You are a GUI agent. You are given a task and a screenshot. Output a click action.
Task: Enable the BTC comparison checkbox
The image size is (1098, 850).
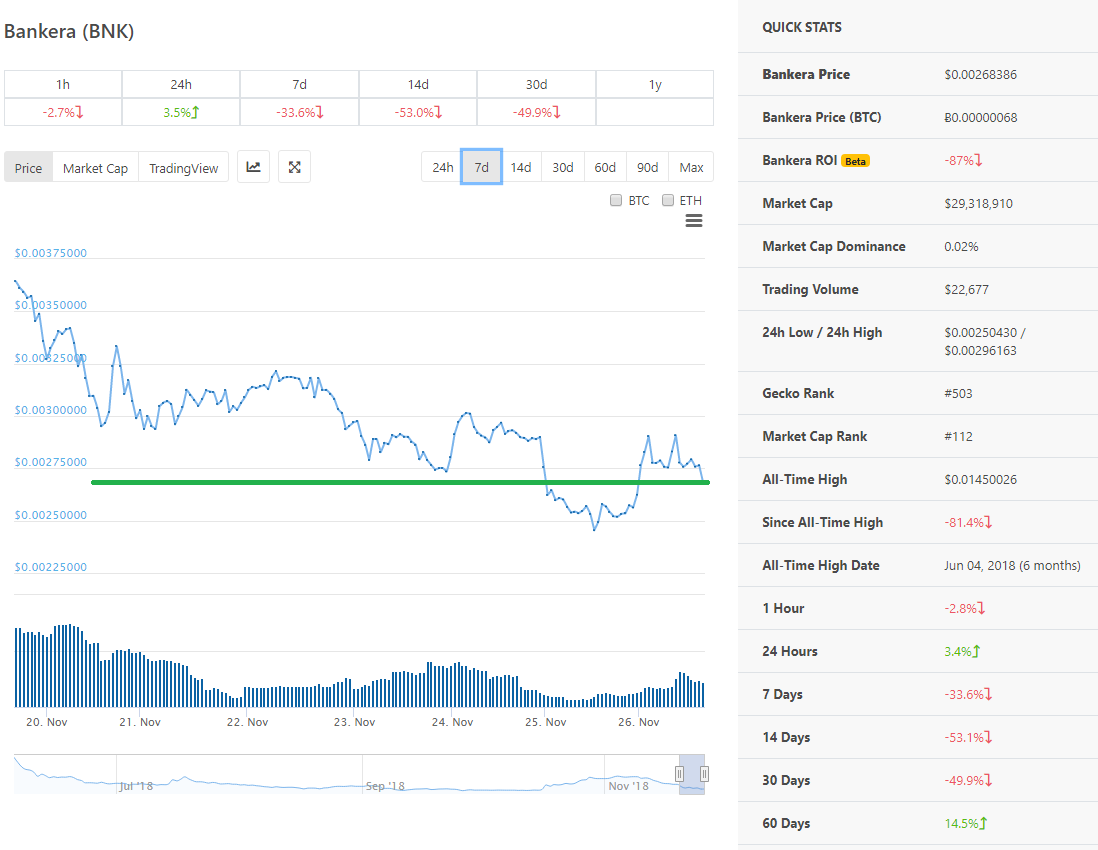[616, 200]
